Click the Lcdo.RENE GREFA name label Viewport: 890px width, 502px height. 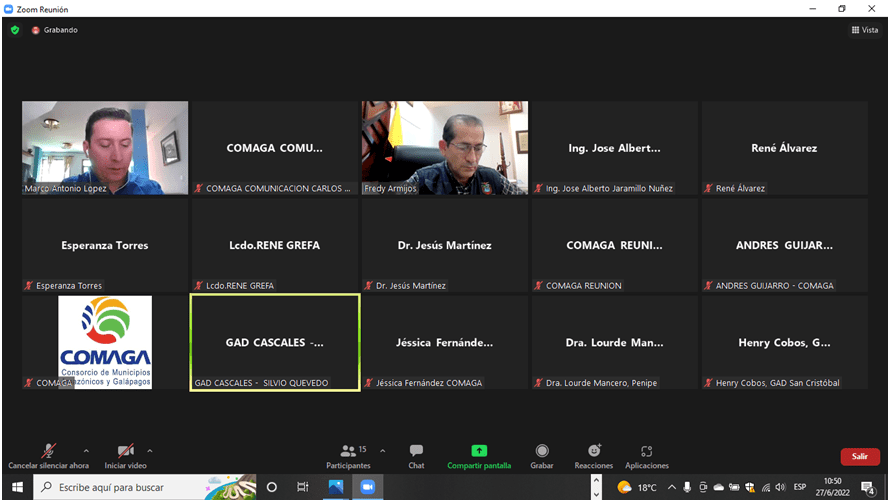[240, 286]
